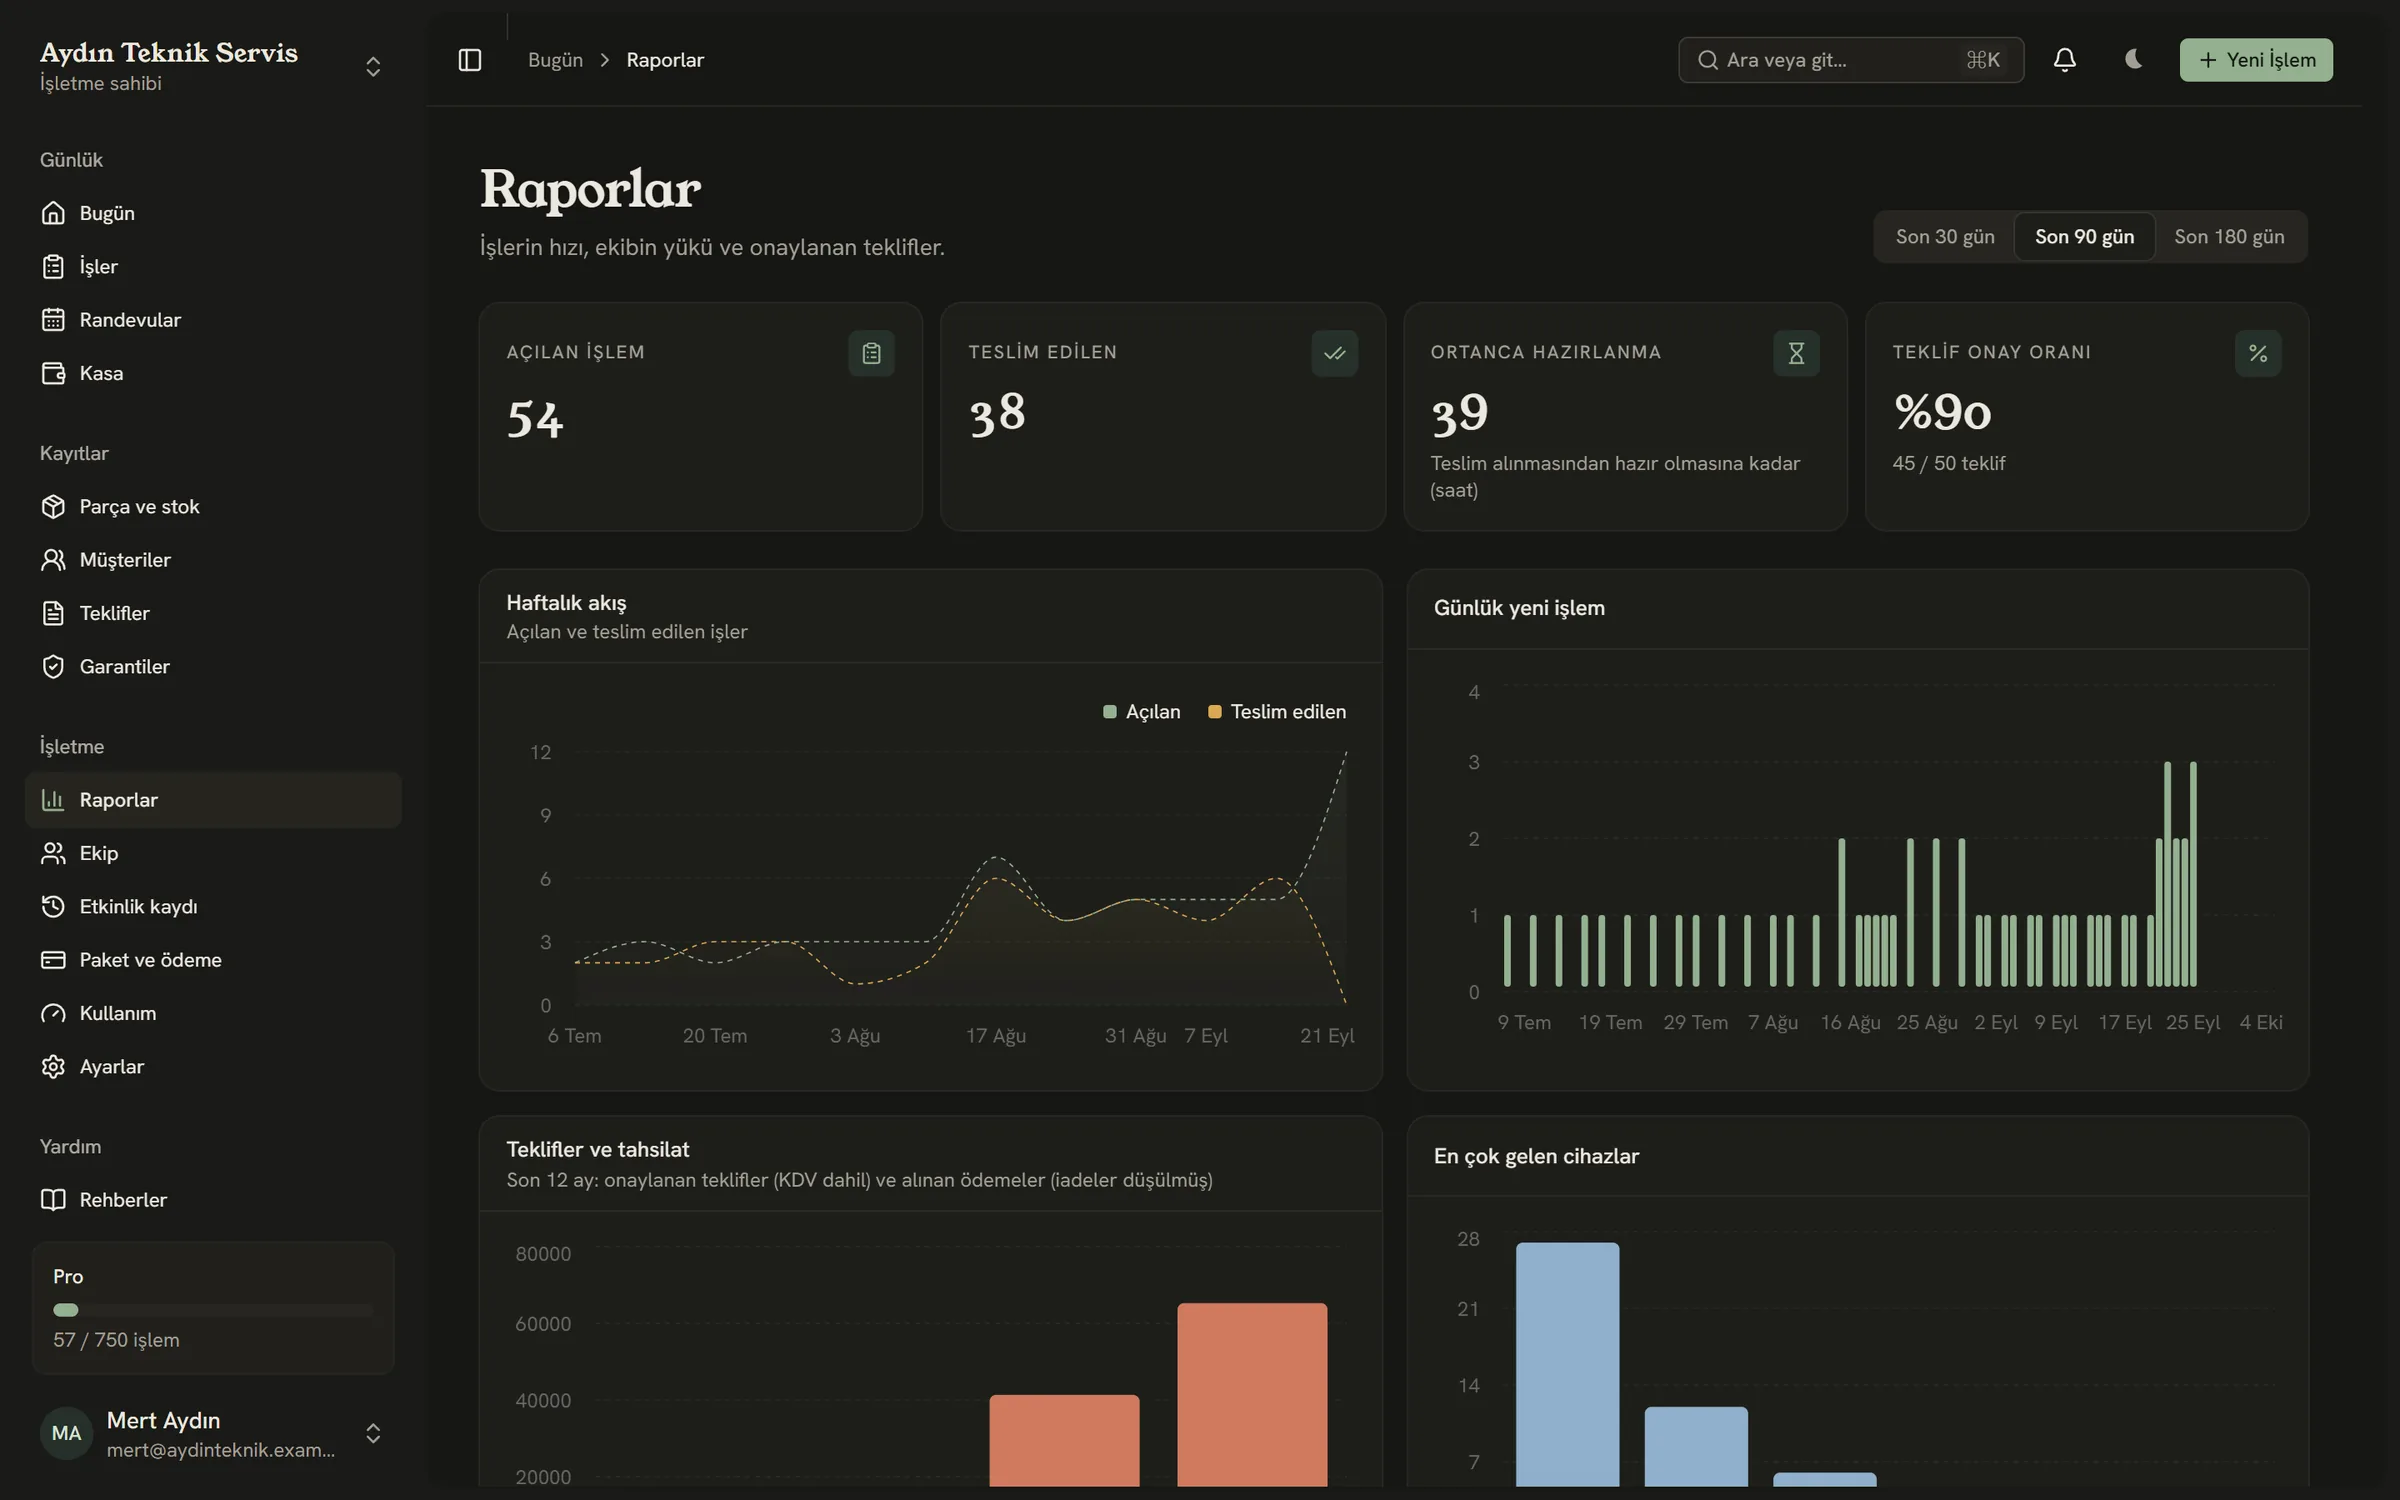The image size is (2400, 1500).
Task: Expand the Mert Aydın account menu
Action: pos(373,1433)
